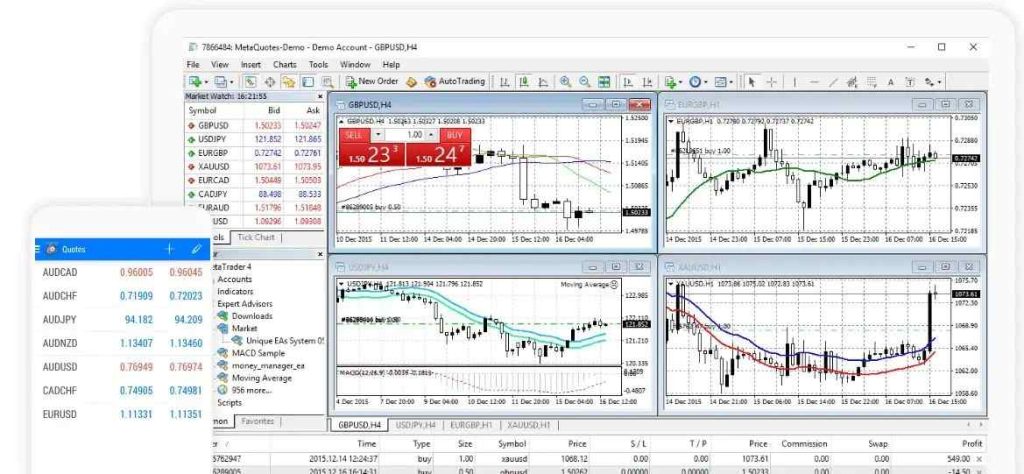Click the Zoom In magnifier icon
1024x474 pixels.
pos(566,82)
